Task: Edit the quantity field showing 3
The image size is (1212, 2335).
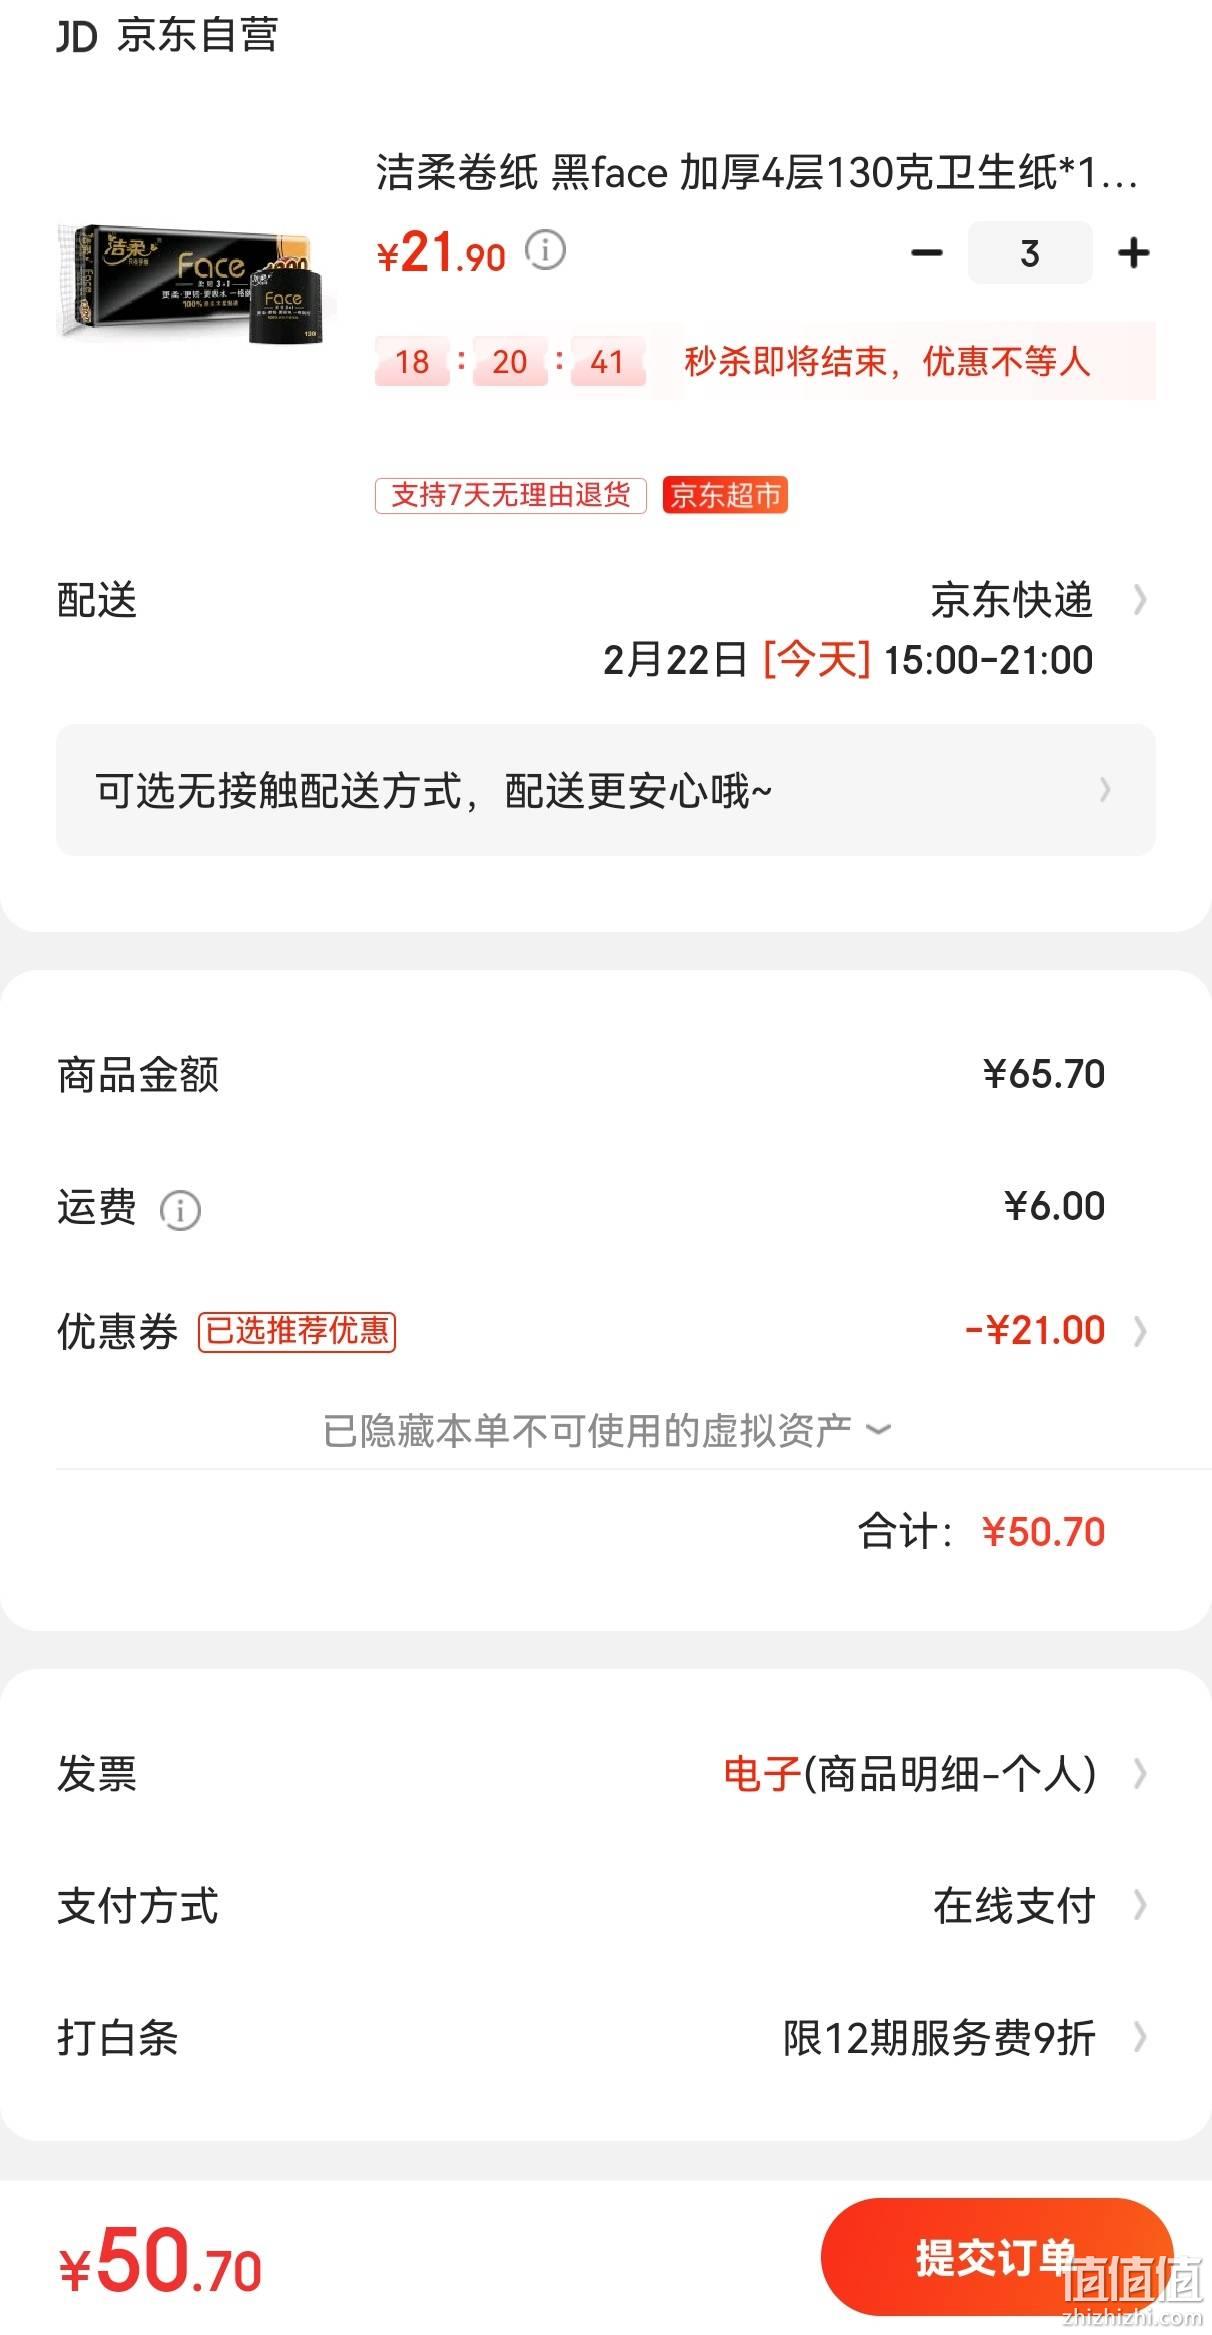Action: pyautogui.click(x=1030, y=253)
